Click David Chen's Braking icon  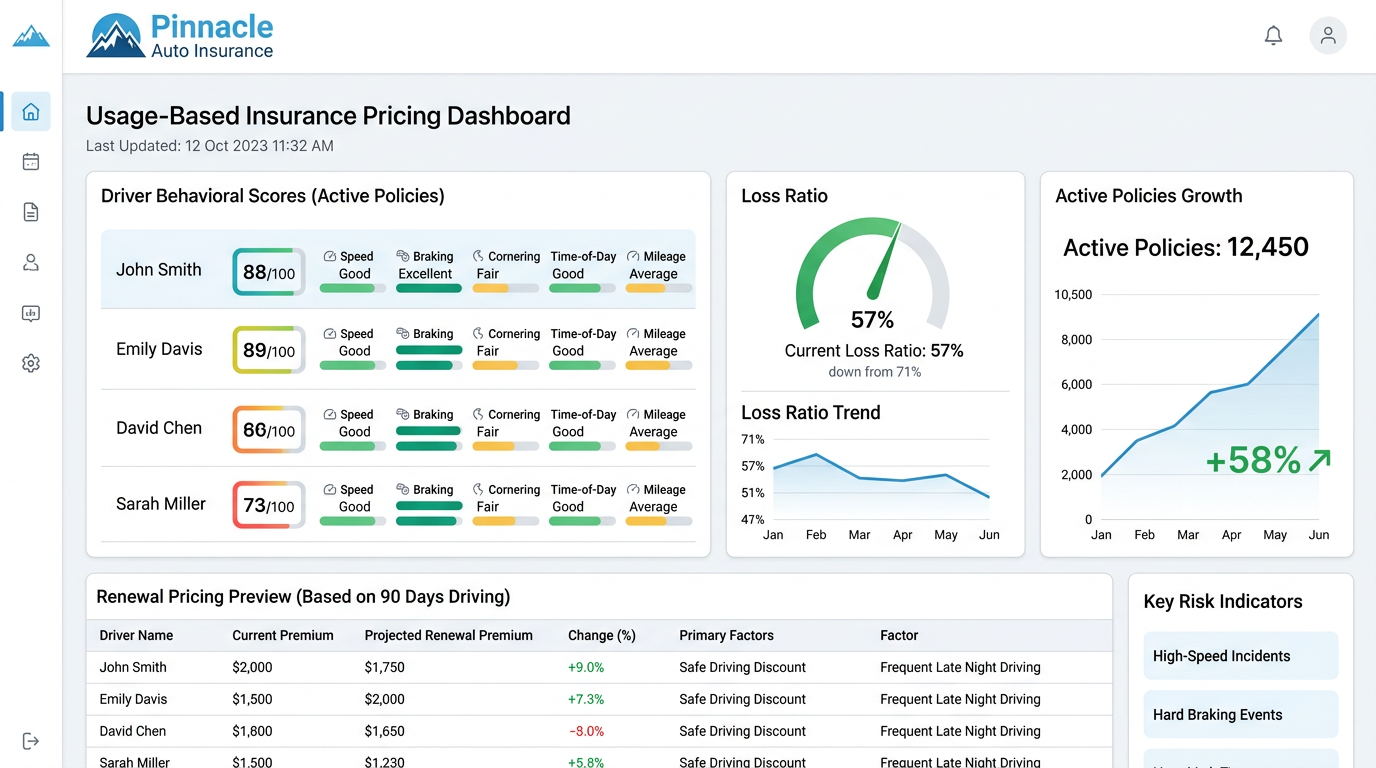[x=403, y=415]
